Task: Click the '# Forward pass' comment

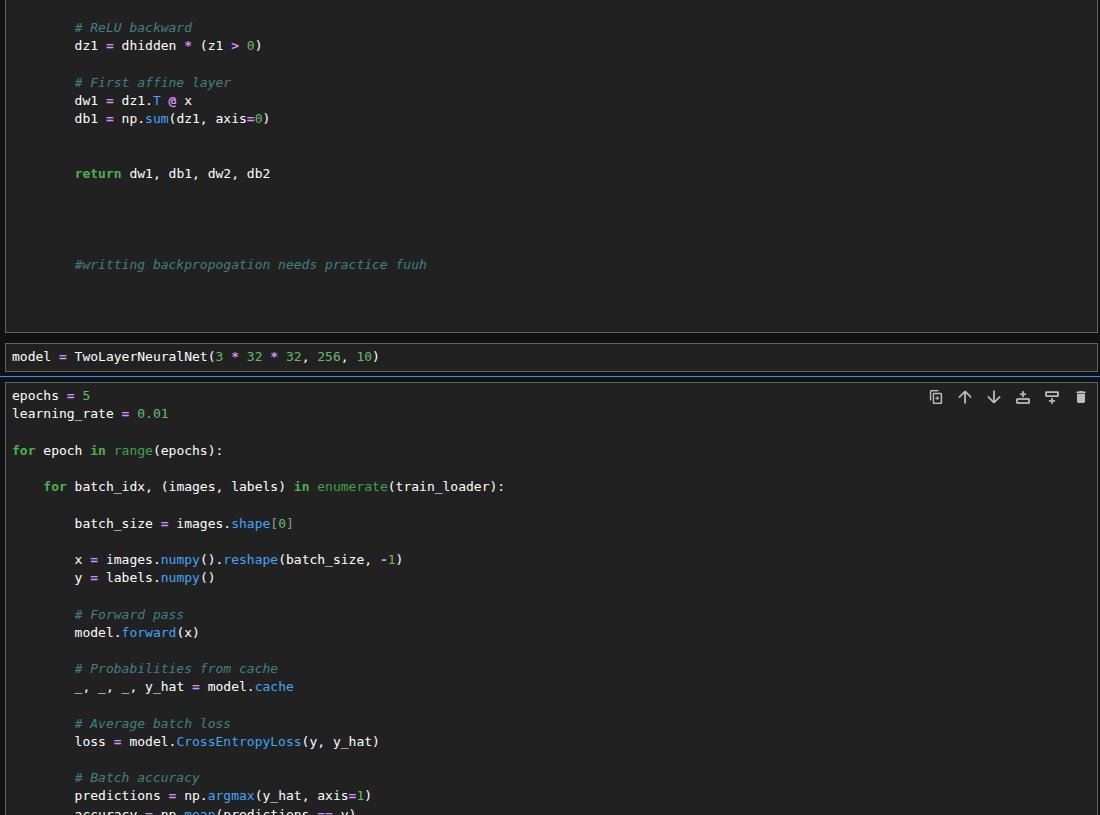Action: (129, 614)
